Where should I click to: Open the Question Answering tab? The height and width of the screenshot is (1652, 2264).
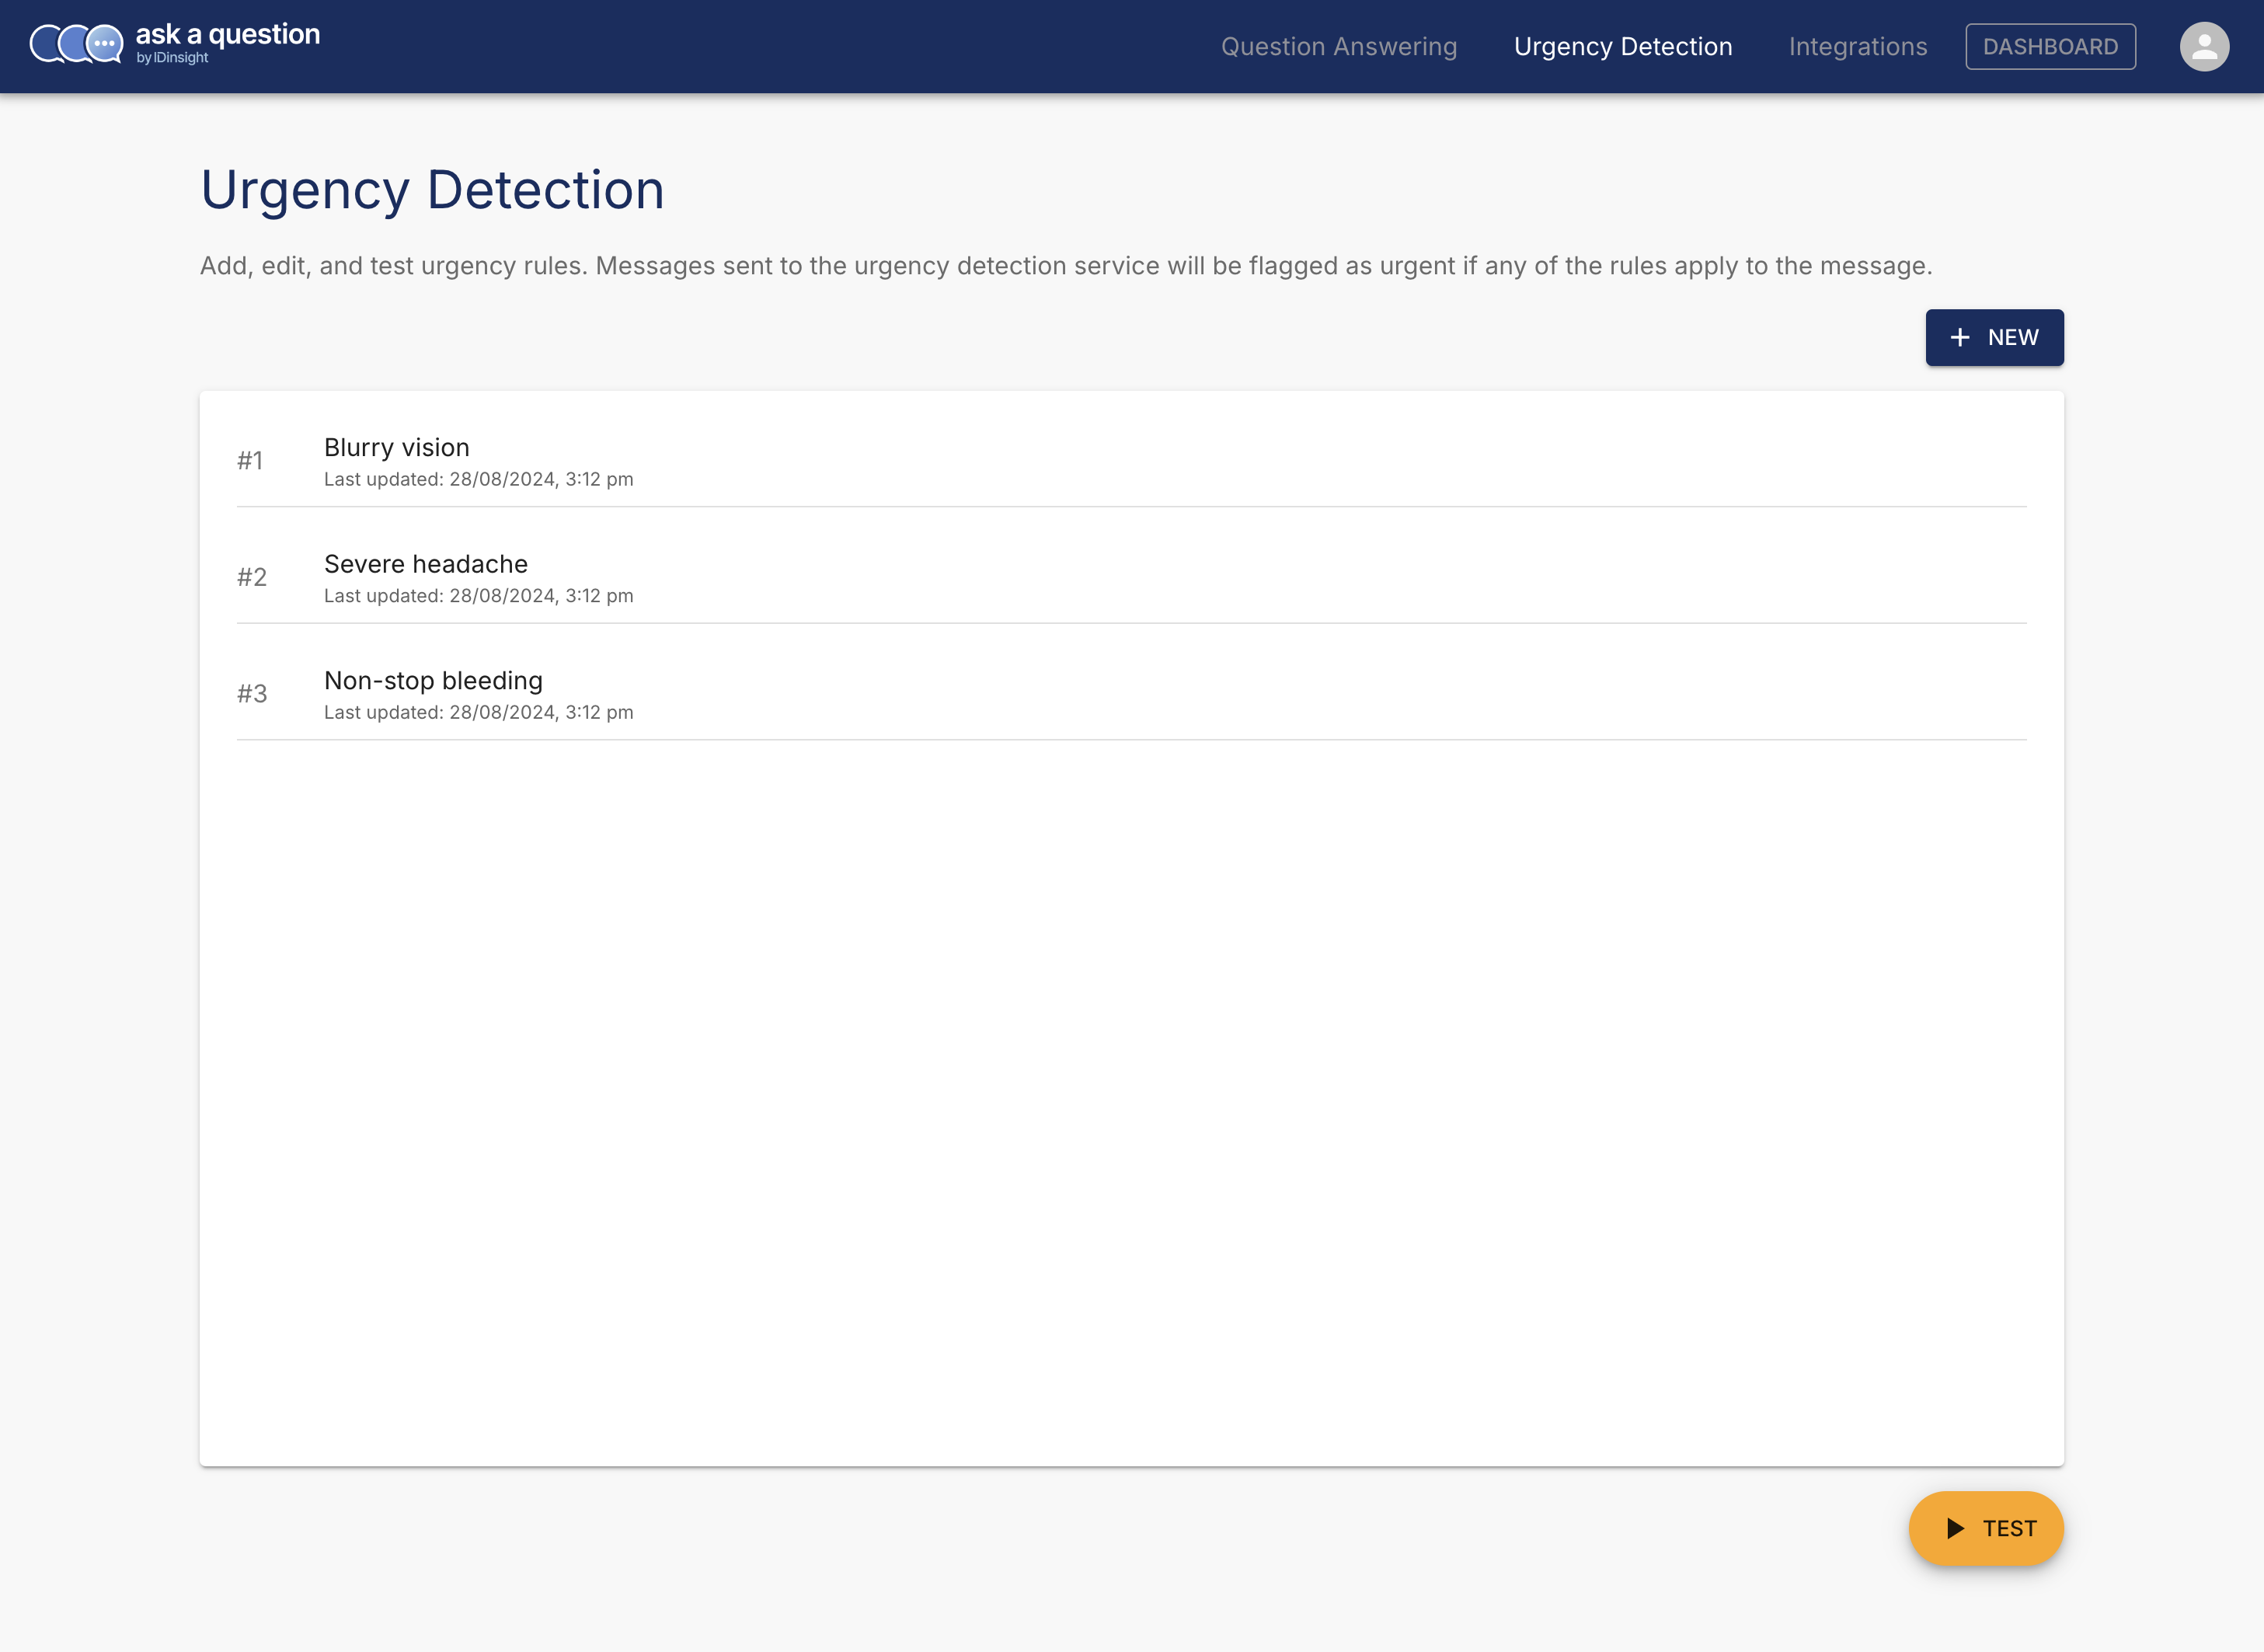(x=1338, y=47)
